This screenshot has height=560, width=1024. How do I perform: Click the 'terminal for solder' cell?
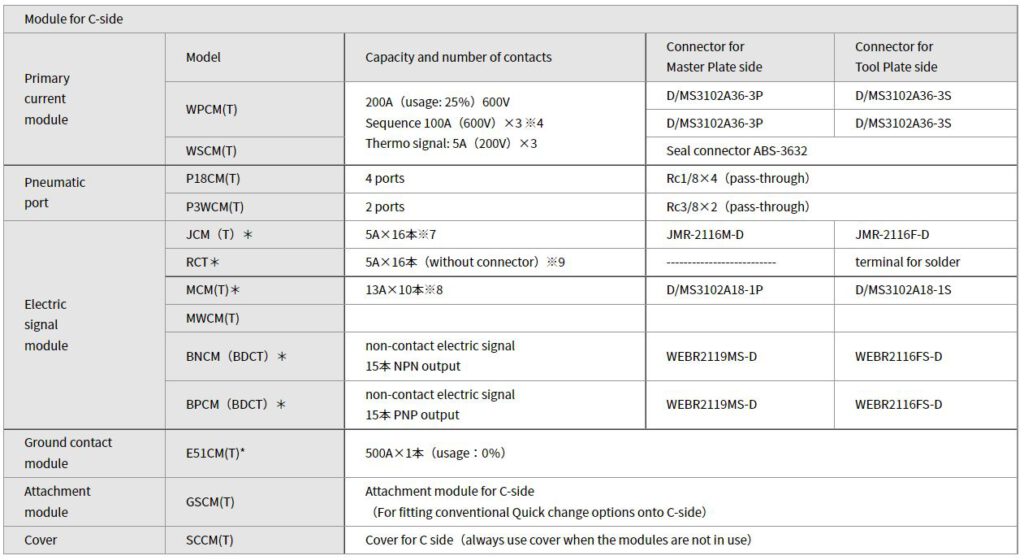[925, 262]
